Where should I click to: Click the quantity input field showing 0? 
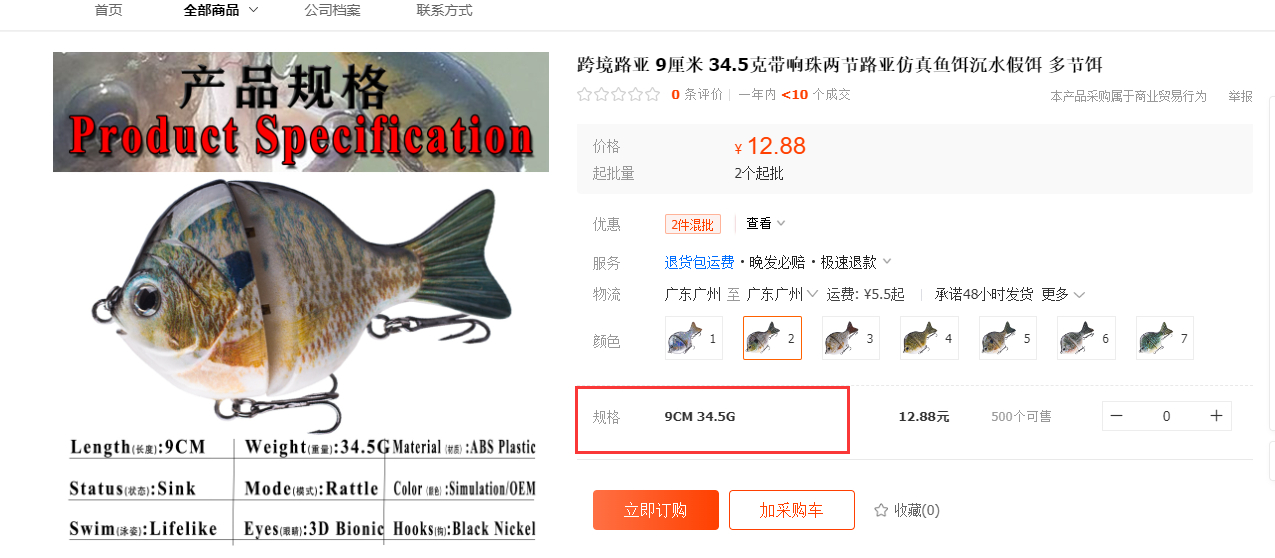tap(1166, 416)
